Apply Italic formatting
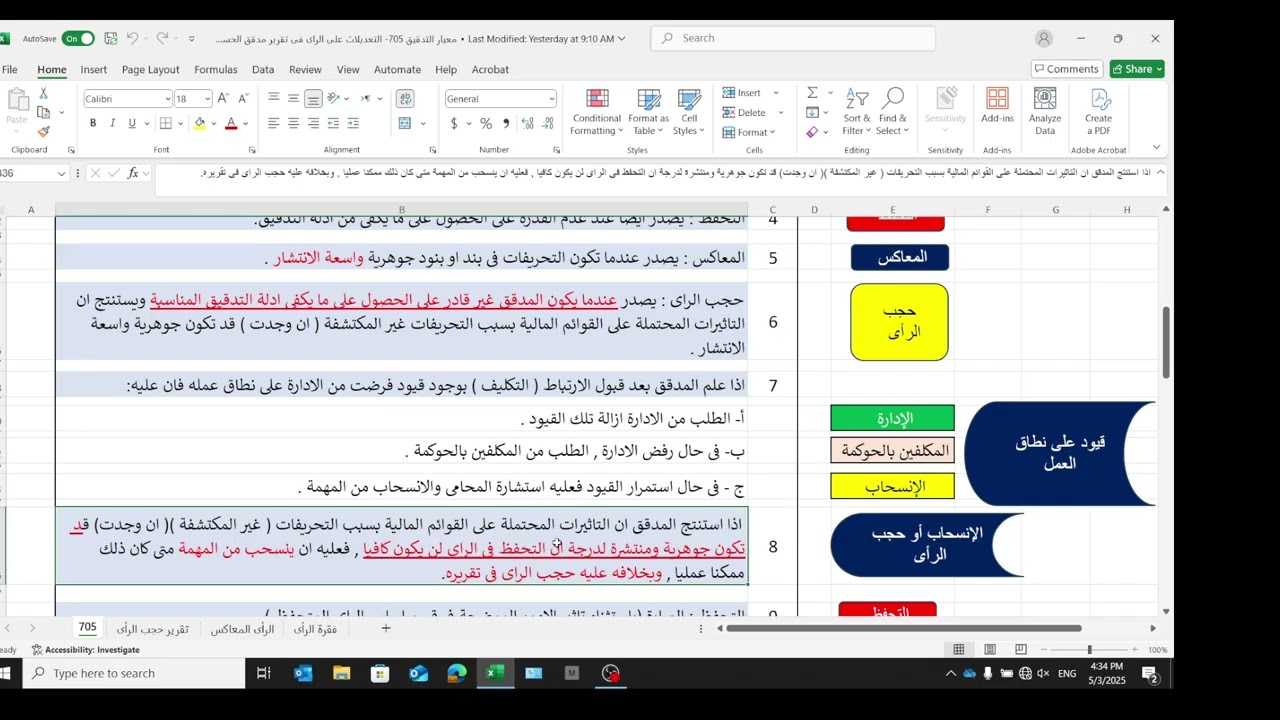 click(x=112, y=123)
